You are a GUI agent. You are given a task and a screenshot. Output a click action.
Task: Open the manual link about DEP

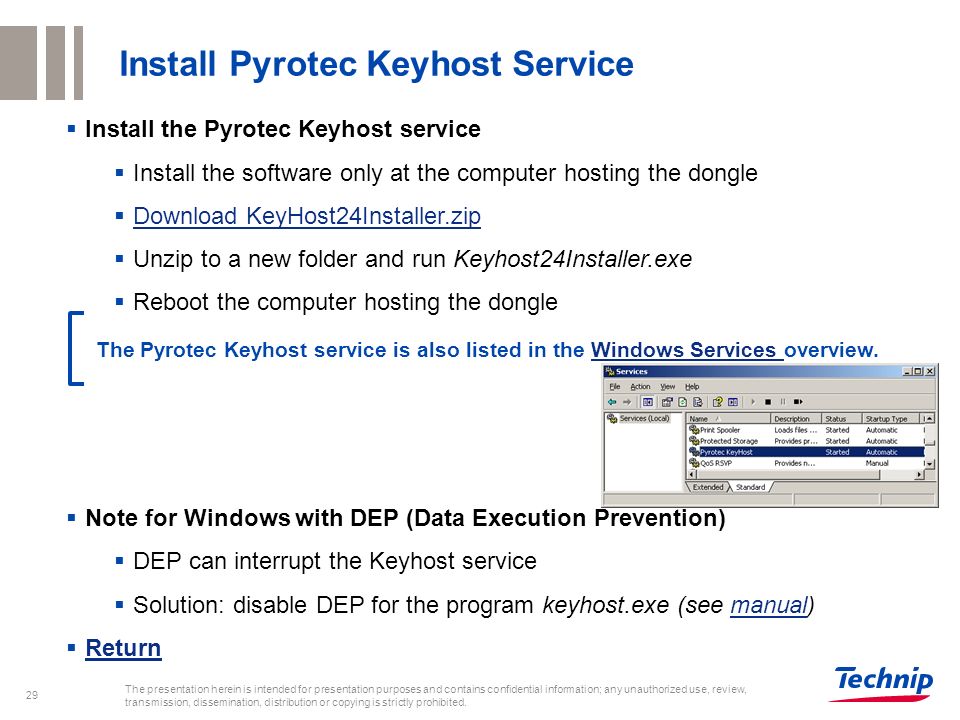point(770,605)
